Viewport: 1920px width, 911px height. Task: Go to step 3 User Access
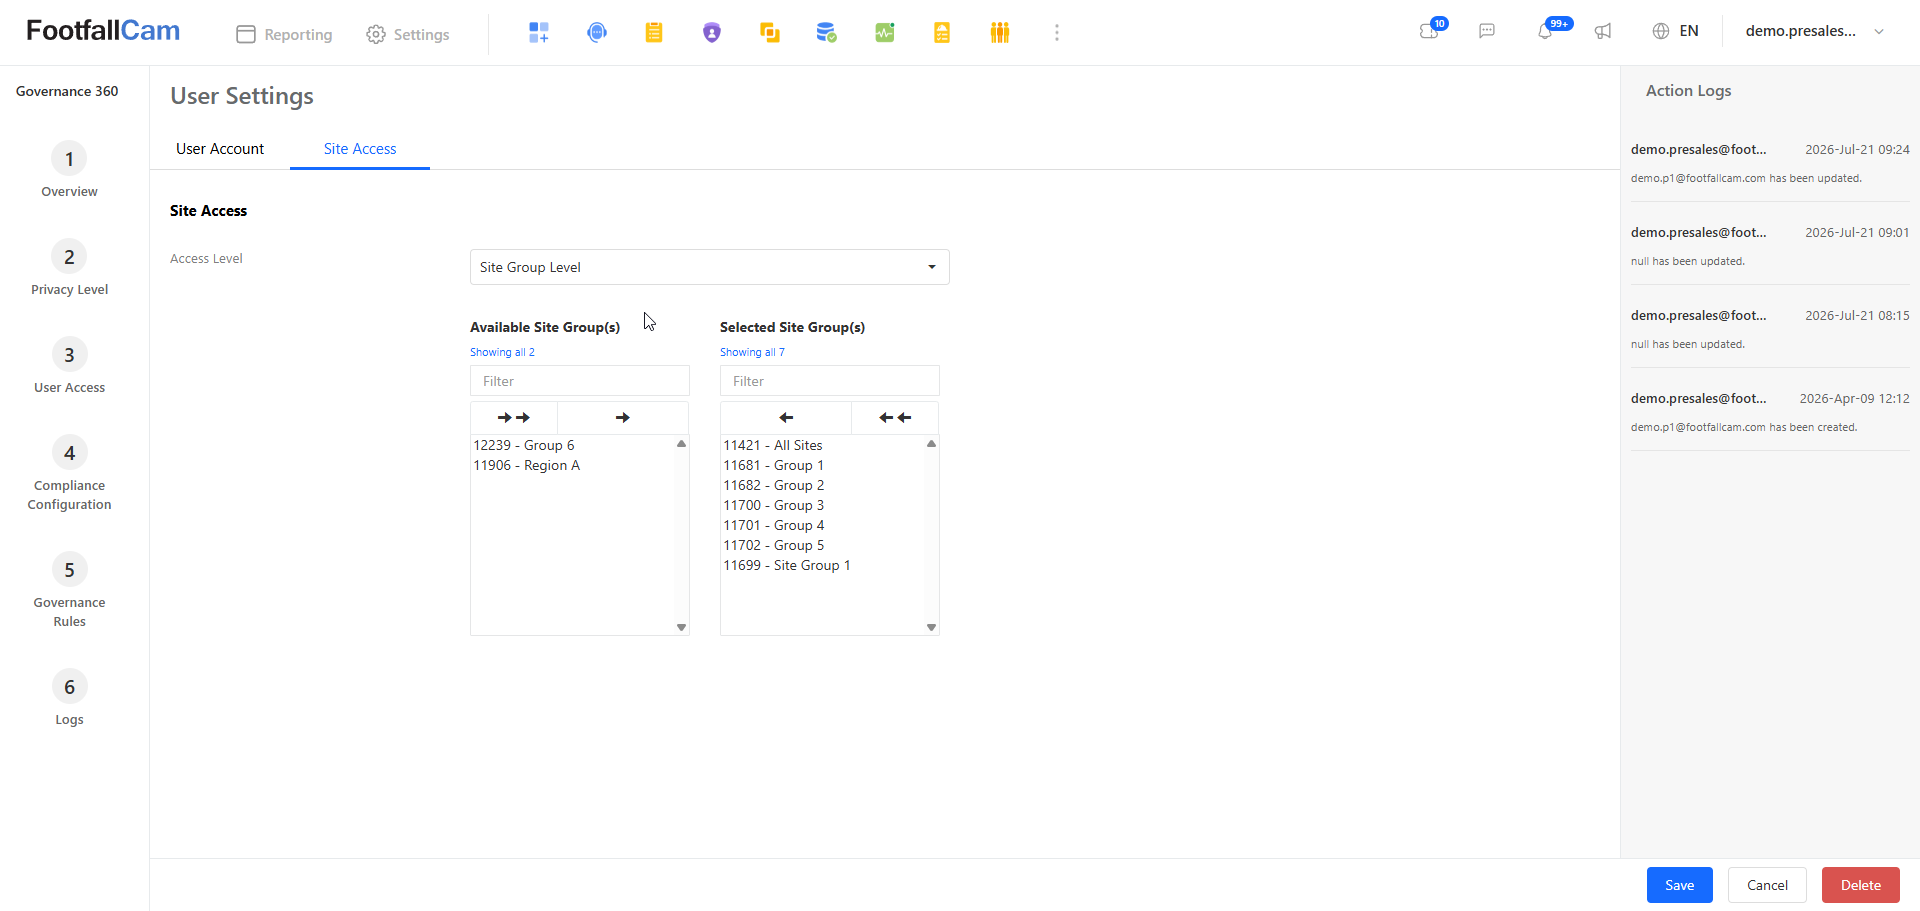click(x=69, y=366)
